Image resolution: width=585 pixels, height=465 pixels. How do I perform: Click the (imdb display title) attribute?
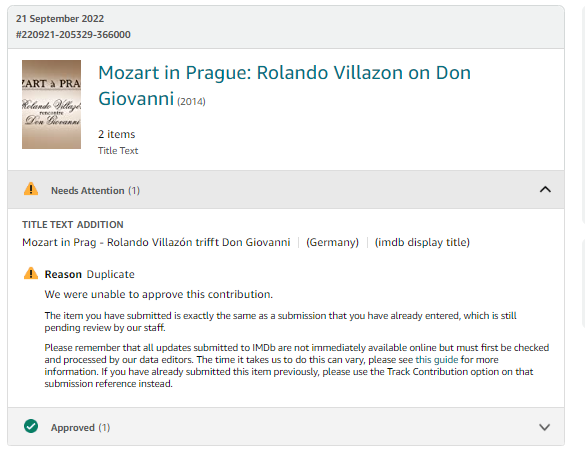422,243
